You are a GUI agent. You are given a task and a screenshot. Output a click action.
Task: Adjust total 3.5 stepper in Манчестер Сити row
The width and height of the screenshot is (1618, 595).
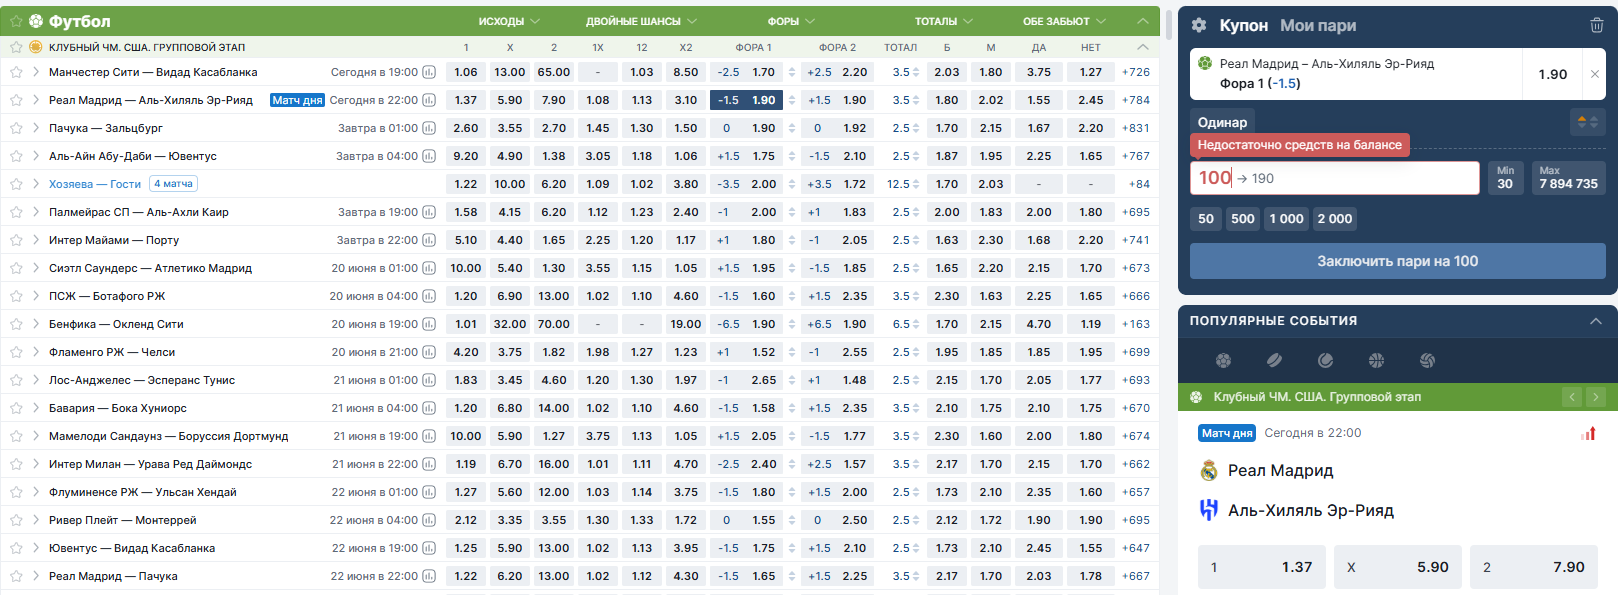point(916,72)
